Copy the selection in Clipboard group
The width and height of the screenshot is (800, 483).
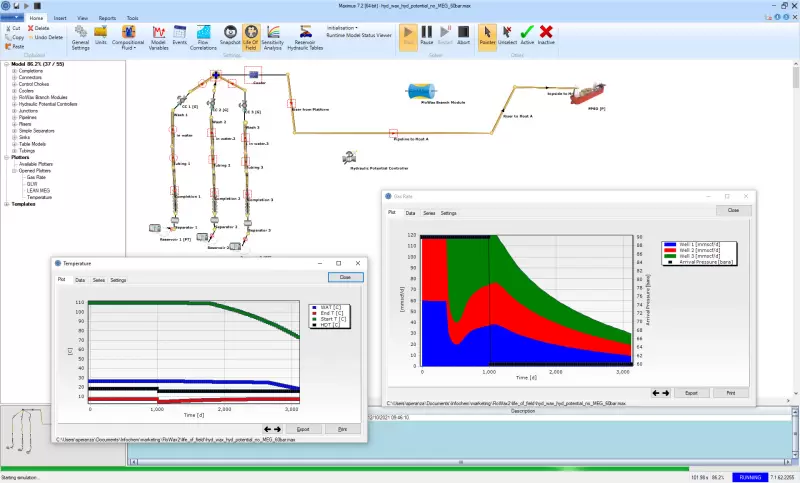pyautogui.click(x=15, y=37)
